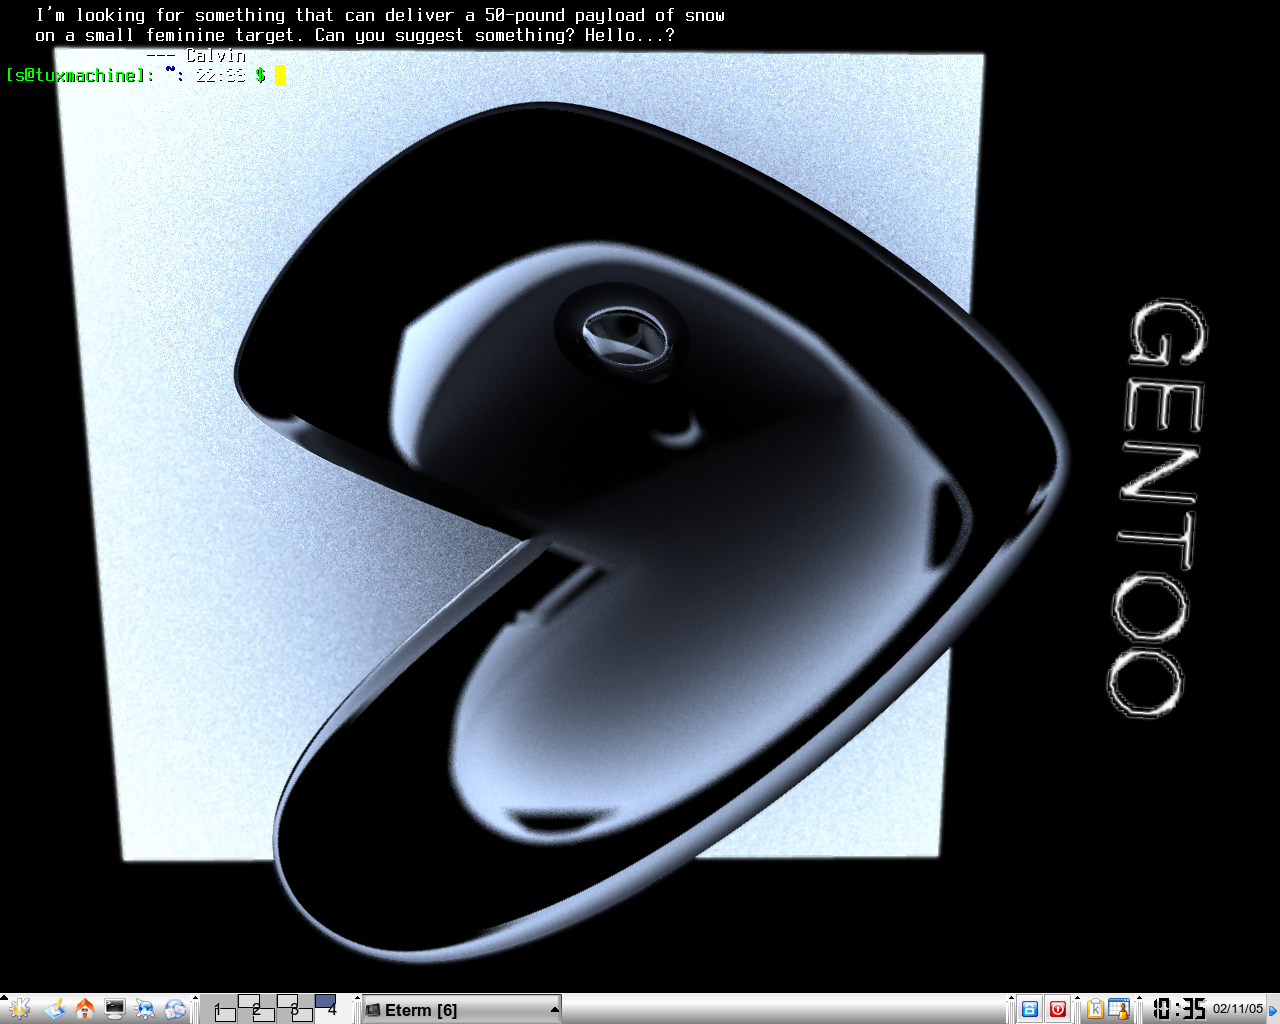Click the system tray applet handle
The image size is (1280, 1024).
click(x=1077, y=1009)
